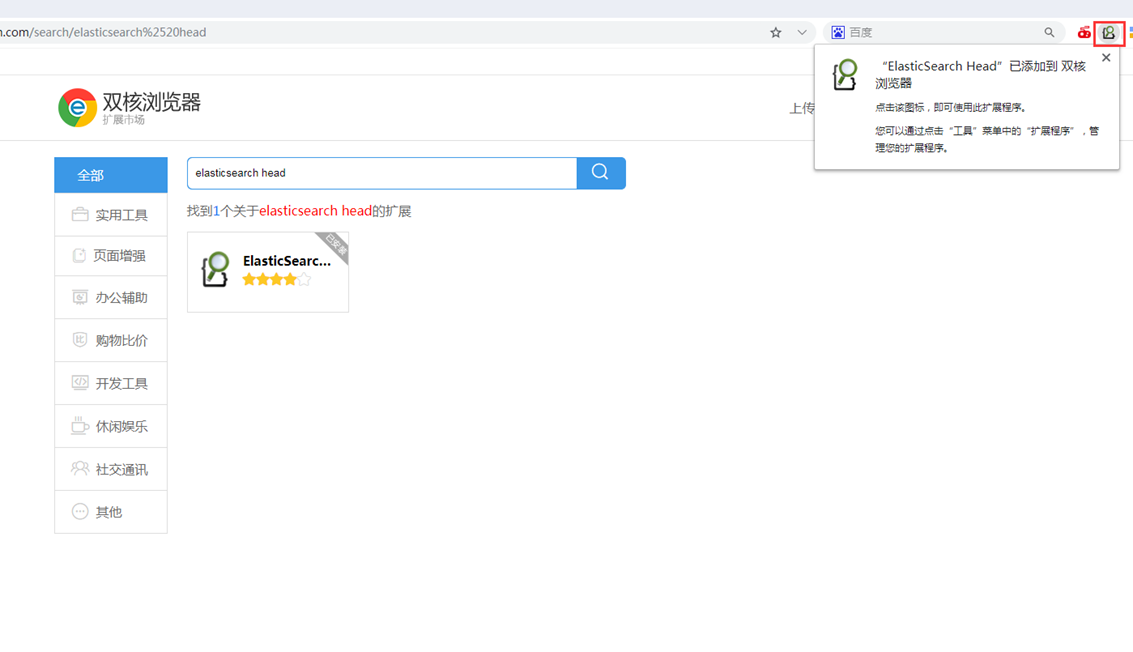Open the 页面增强 category
This screenshot has height=652, width=1133.
pos(111,256)
